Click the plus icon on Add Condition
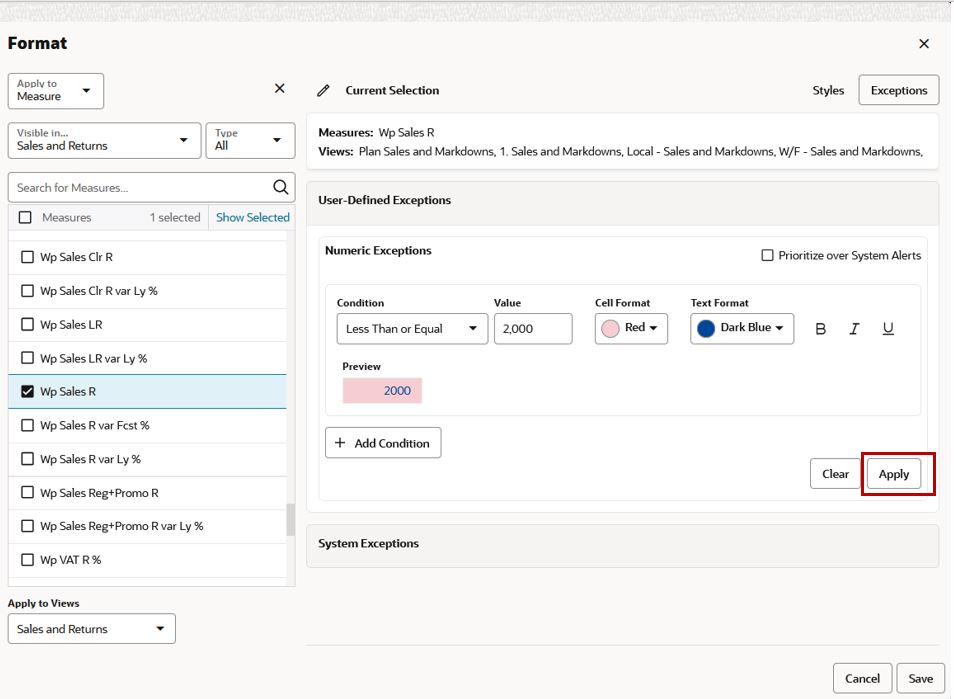The width and height of the screenshot is (954, 699). pyautogui.click(x=340, y=443)
